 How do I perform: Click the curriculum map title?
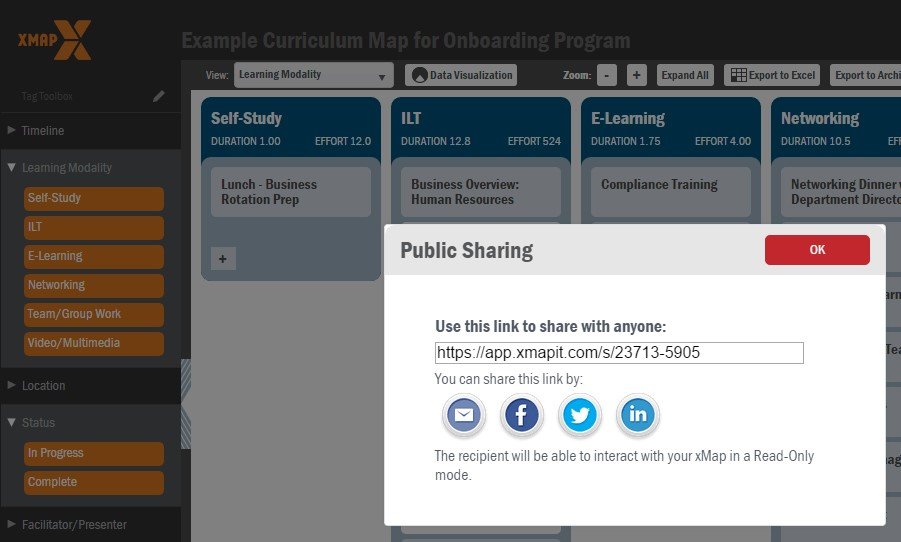pyautogui.click(x=406, y=41)
